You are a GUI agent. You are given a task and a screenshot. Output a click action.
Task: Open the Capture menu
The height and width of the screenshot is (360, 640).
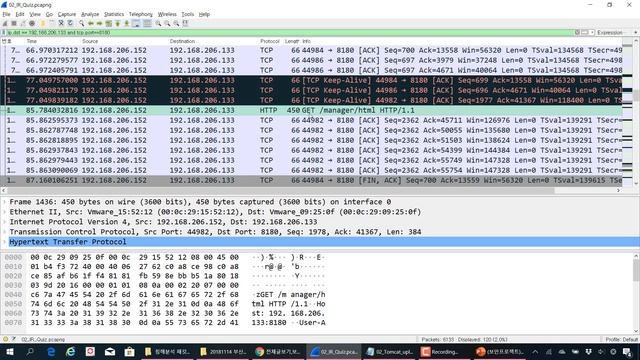(x=67, y=14)
